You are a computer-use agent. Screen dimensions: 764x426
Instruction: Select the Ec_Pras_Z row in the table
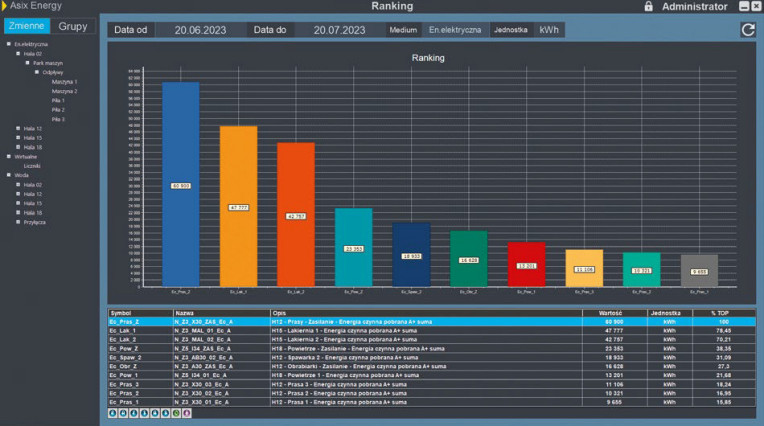(x=432, y=322)
